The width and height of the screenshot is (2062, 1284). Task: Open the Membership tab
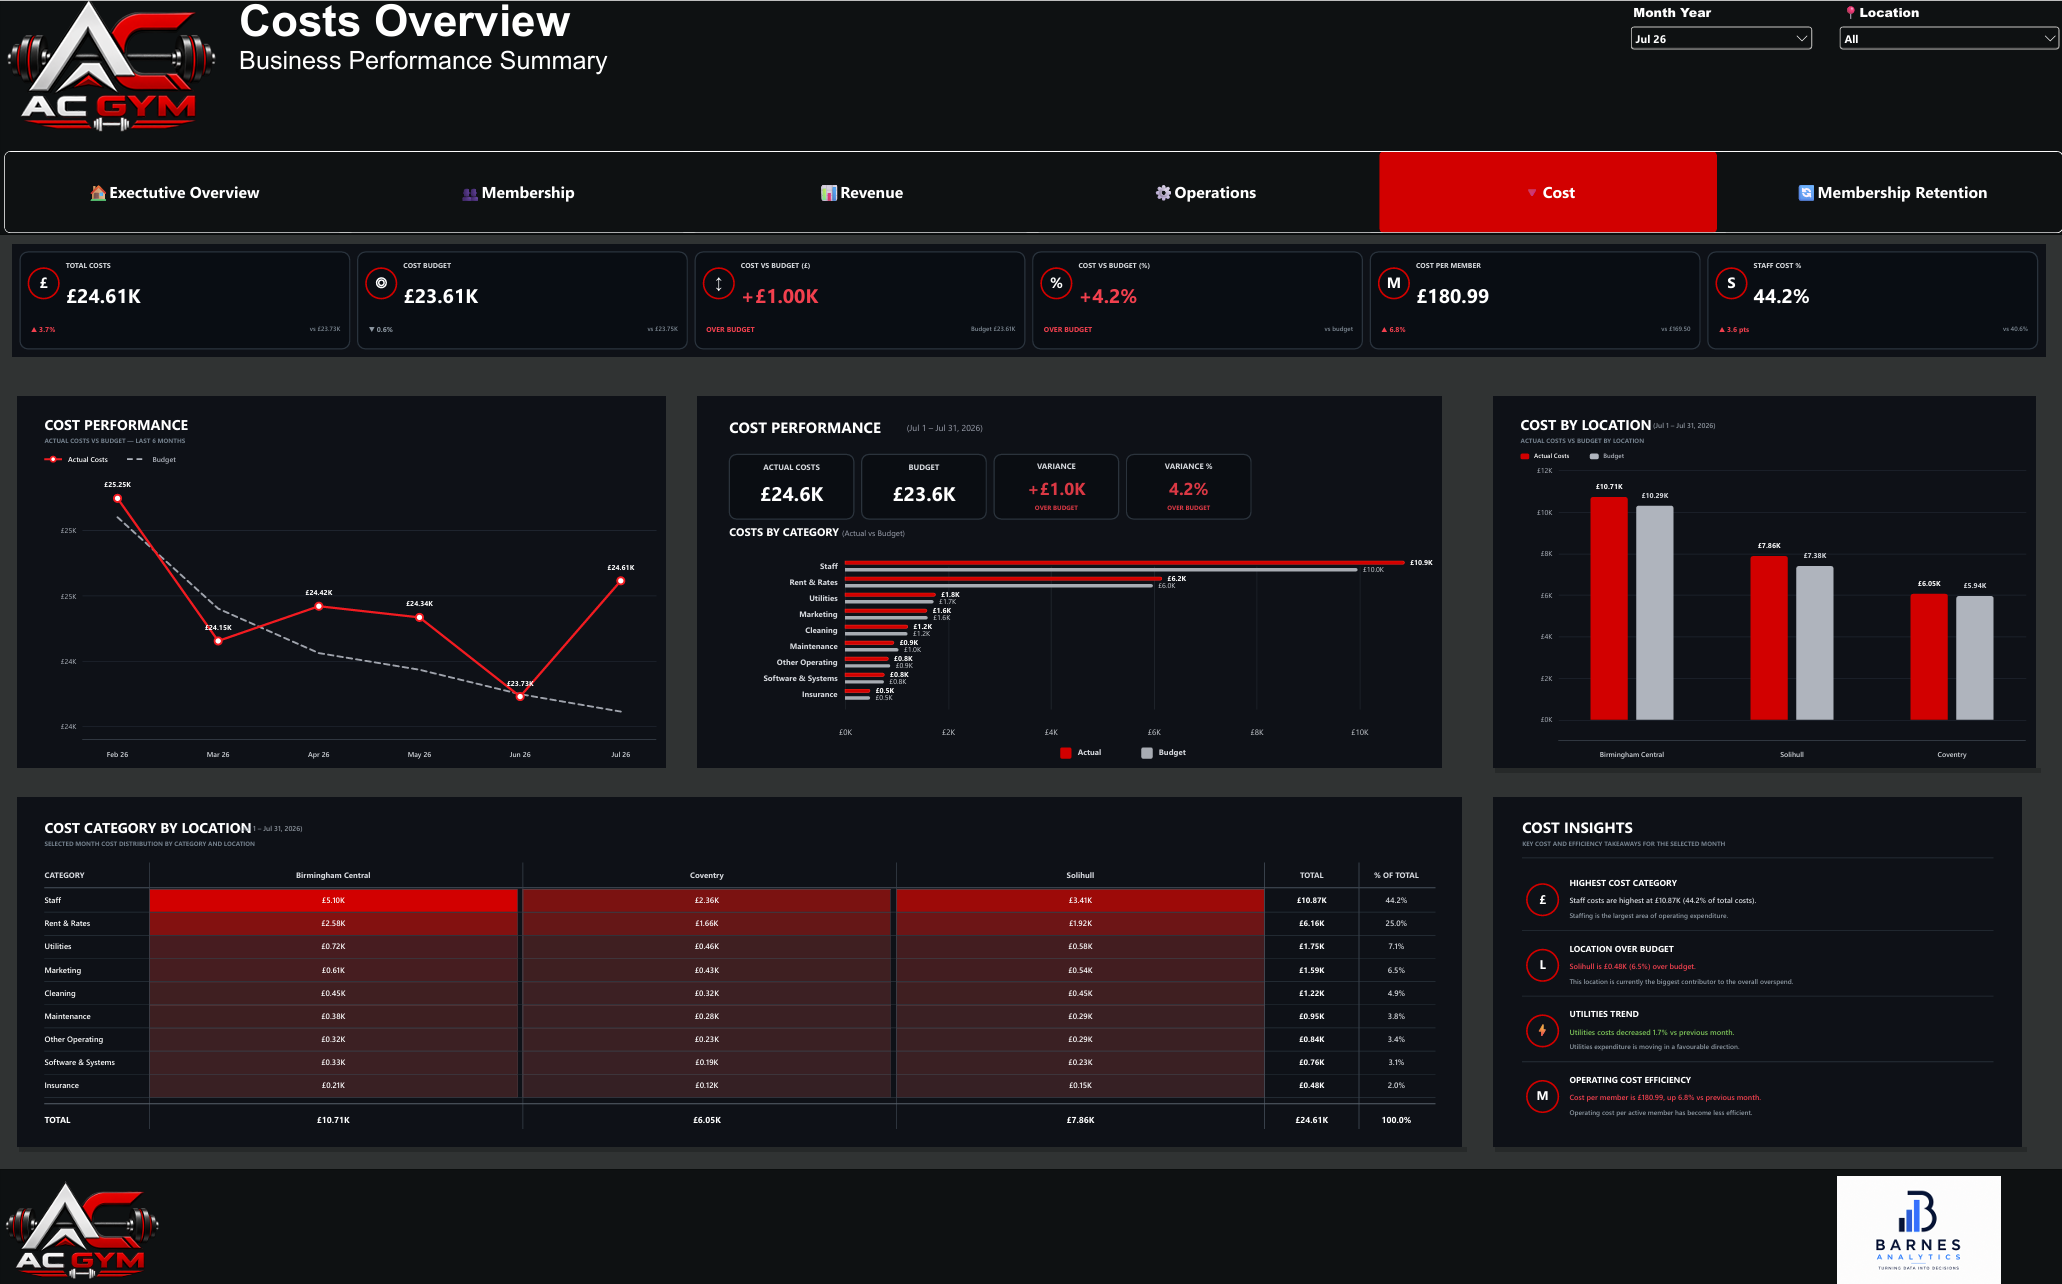coord(518,193)
